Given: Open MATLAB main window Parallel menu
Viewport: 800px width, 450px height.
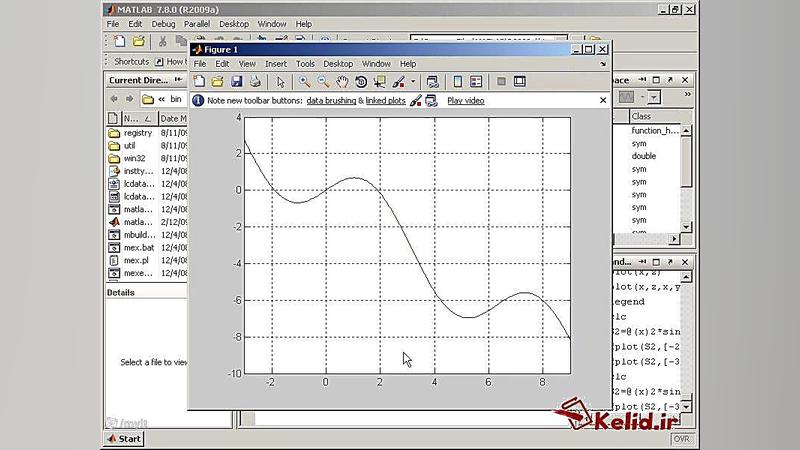Looking at the screenshot, I should point(197,24).
